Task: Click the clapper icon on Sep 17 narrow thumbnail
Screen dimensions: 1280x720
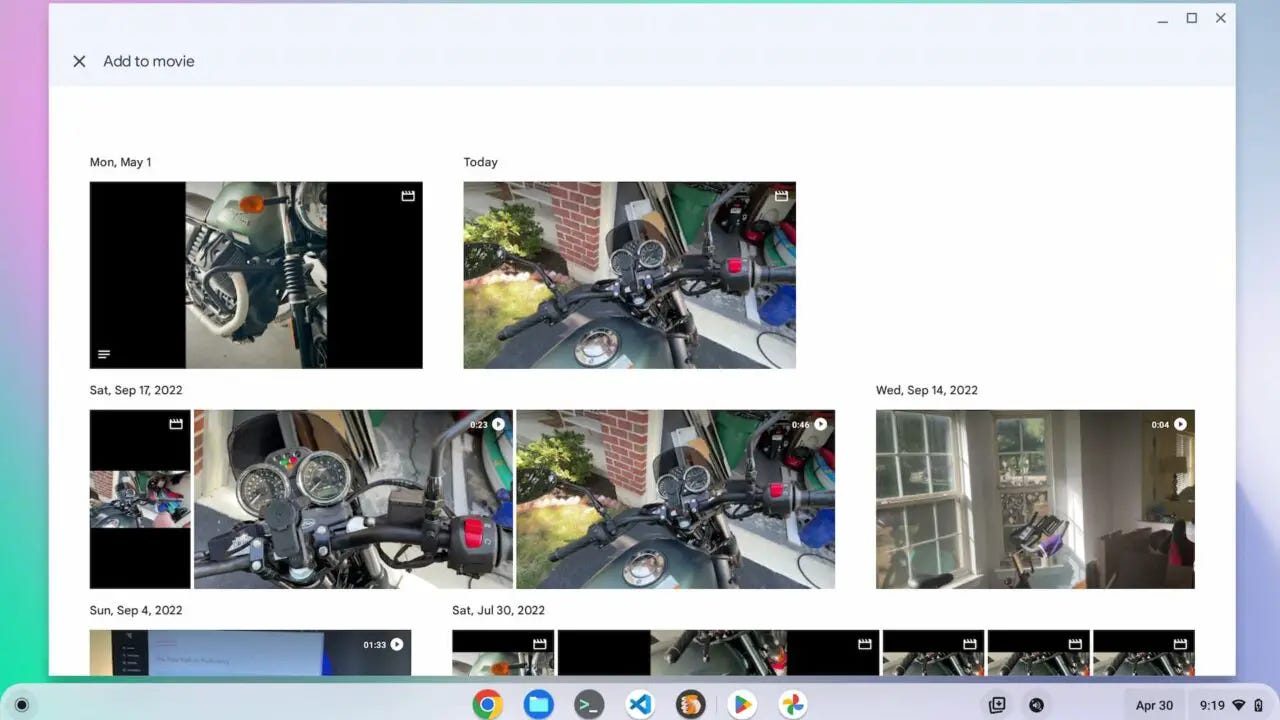Action: [176, 424]
